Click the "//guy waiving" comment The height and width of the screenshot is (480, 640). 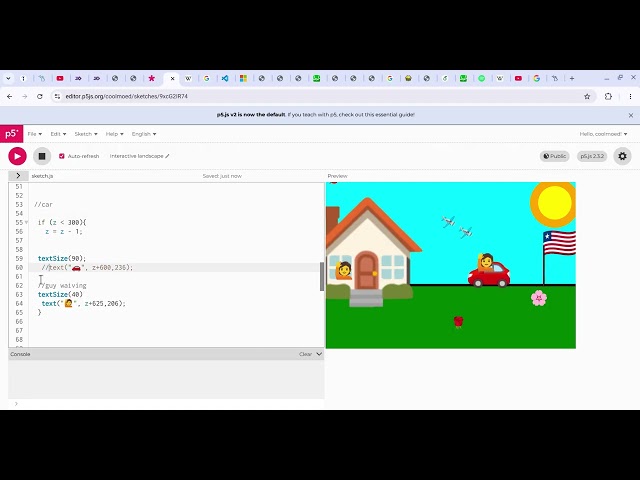tap(62, 285)
